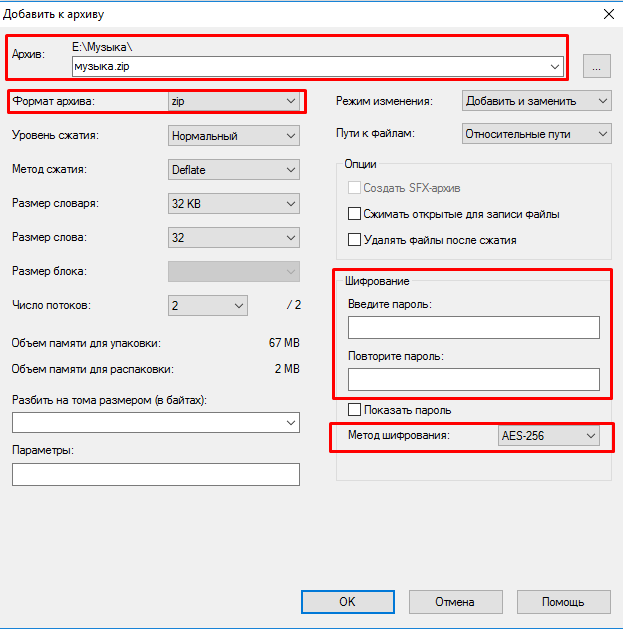
Task: Click the browse button next to archive name
Action: click(x=596, y=67)
